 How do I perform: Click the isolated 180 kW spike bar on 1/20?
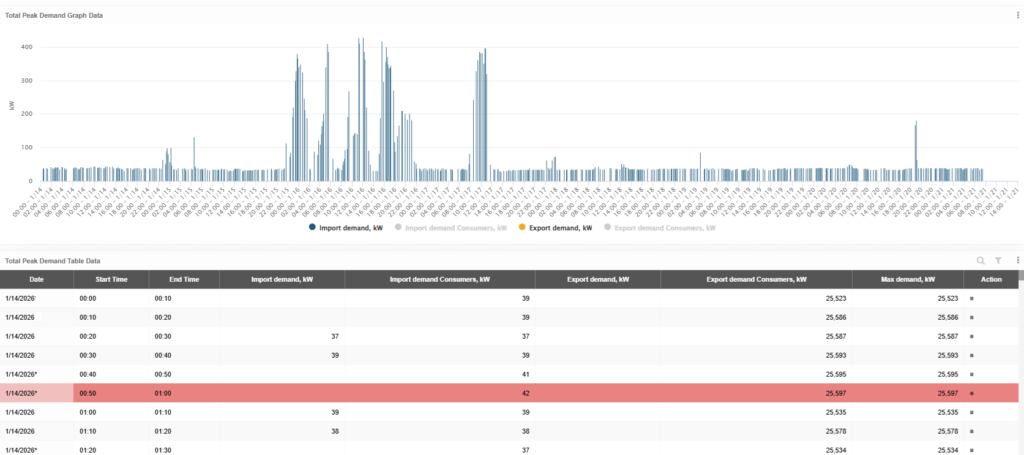[916, 150]
